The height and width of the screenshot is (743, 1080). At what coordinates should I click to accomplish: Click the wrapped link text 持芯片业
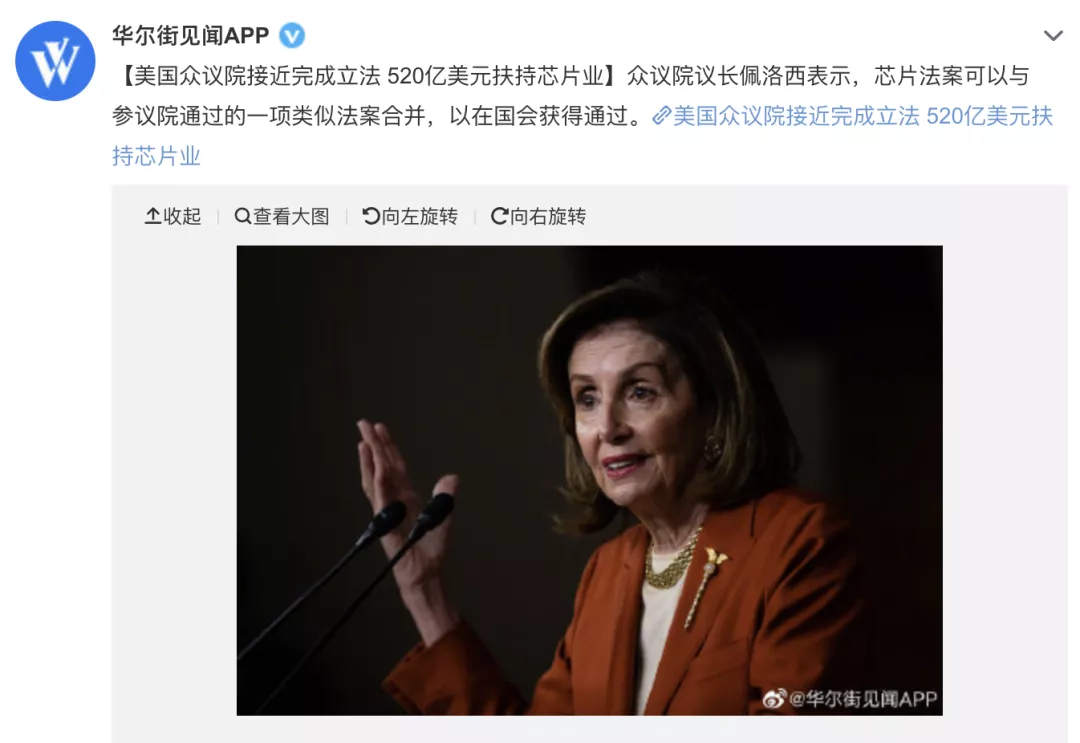click(x=156, y=156)
